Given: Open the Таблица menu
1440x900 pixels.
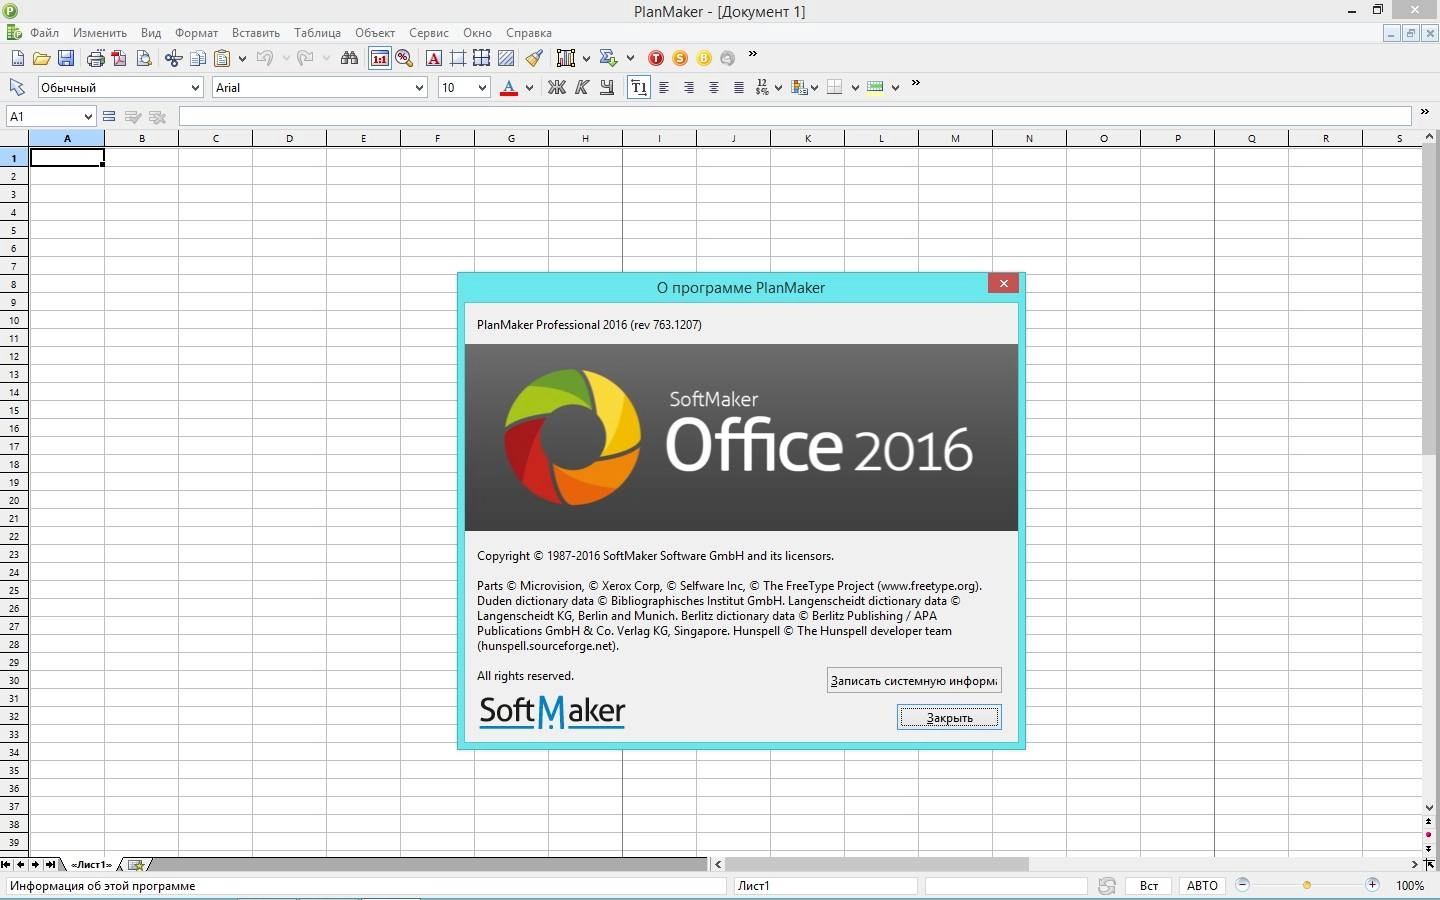Looking at the screenshot, I should tap(318, 33).
